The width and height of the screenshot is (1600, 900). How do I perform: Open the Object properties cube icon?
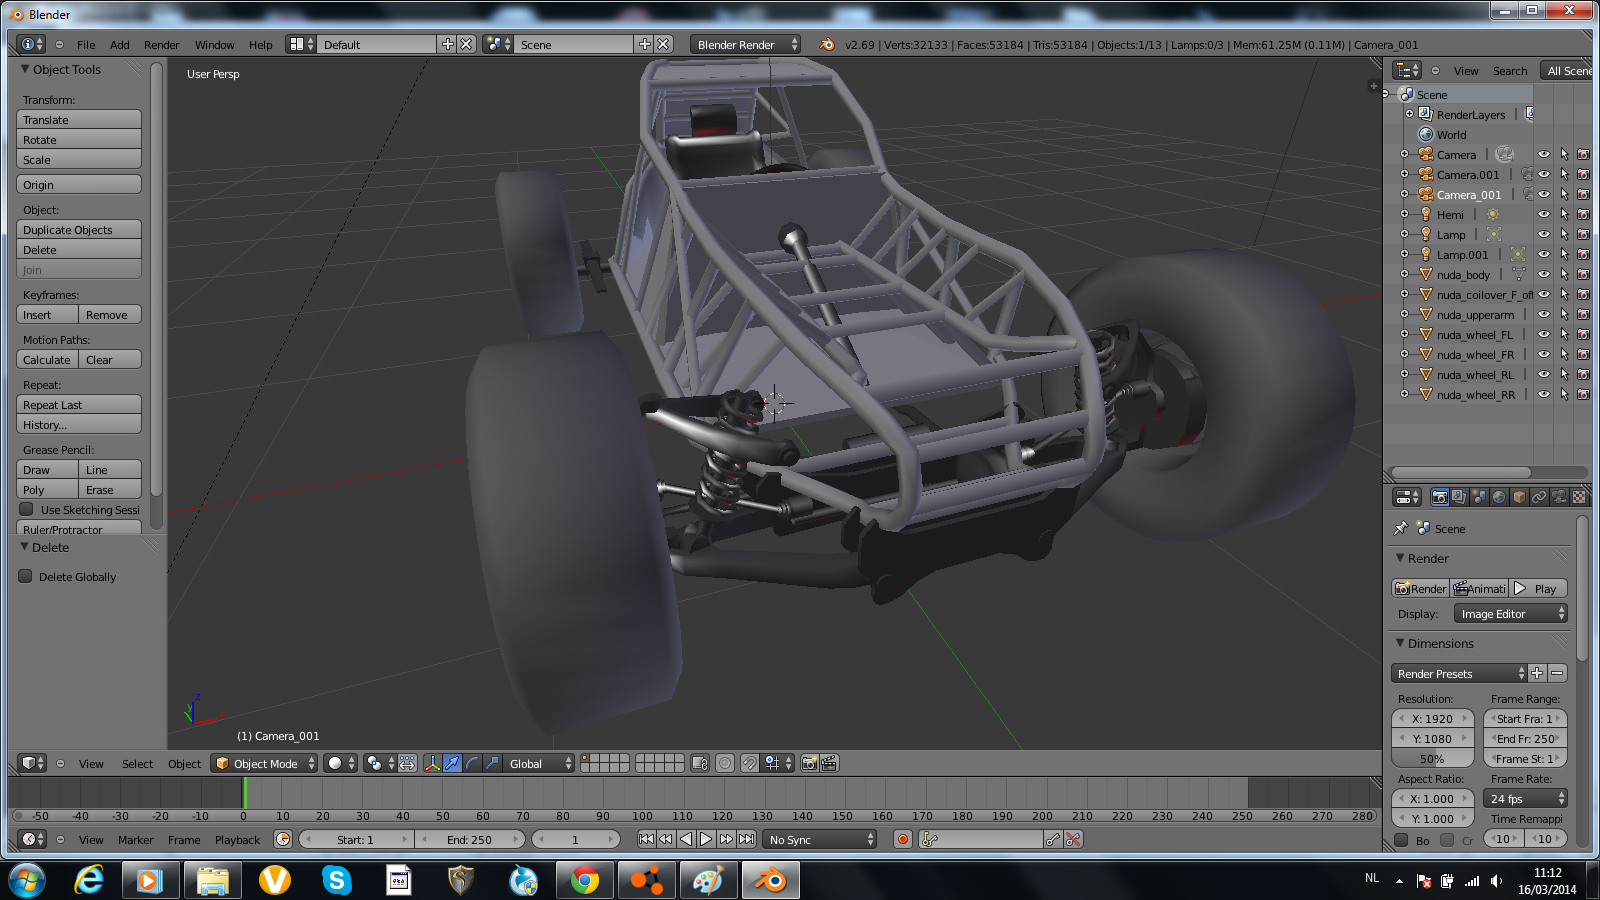pos(1519,497)
